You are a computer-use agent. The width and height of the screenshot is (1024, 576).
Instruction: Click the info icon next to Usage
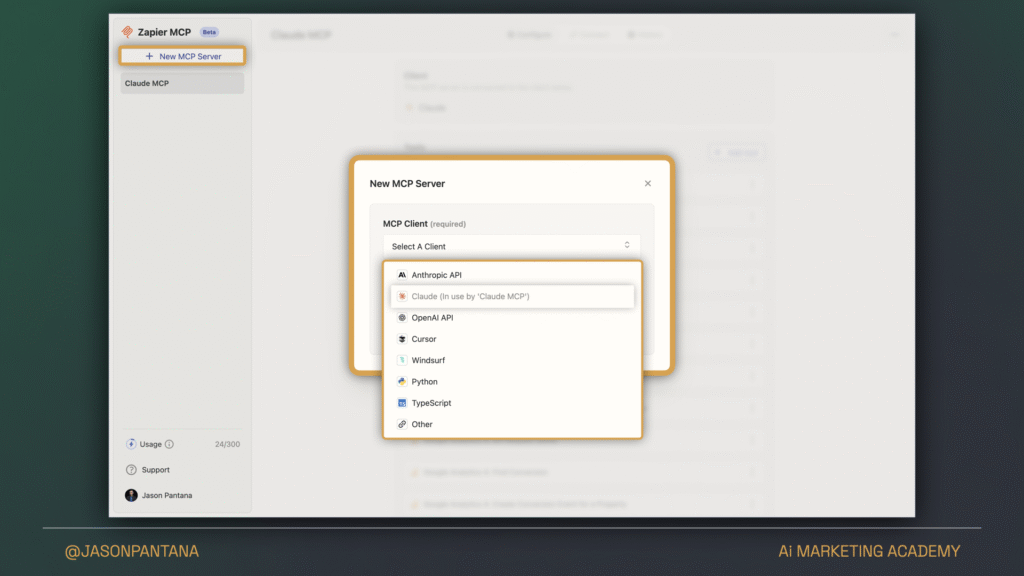pyautogui.click(x=170, y=444)
